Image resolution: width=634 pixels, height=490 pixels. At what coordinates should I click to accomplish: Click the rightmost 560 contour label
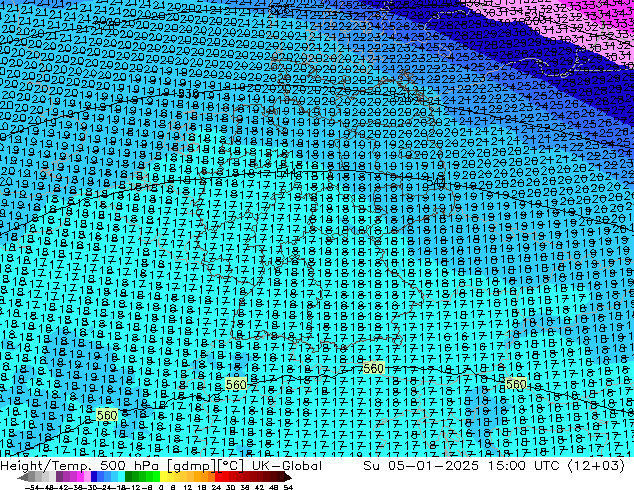pyautogui.click(x=516, y=384)
